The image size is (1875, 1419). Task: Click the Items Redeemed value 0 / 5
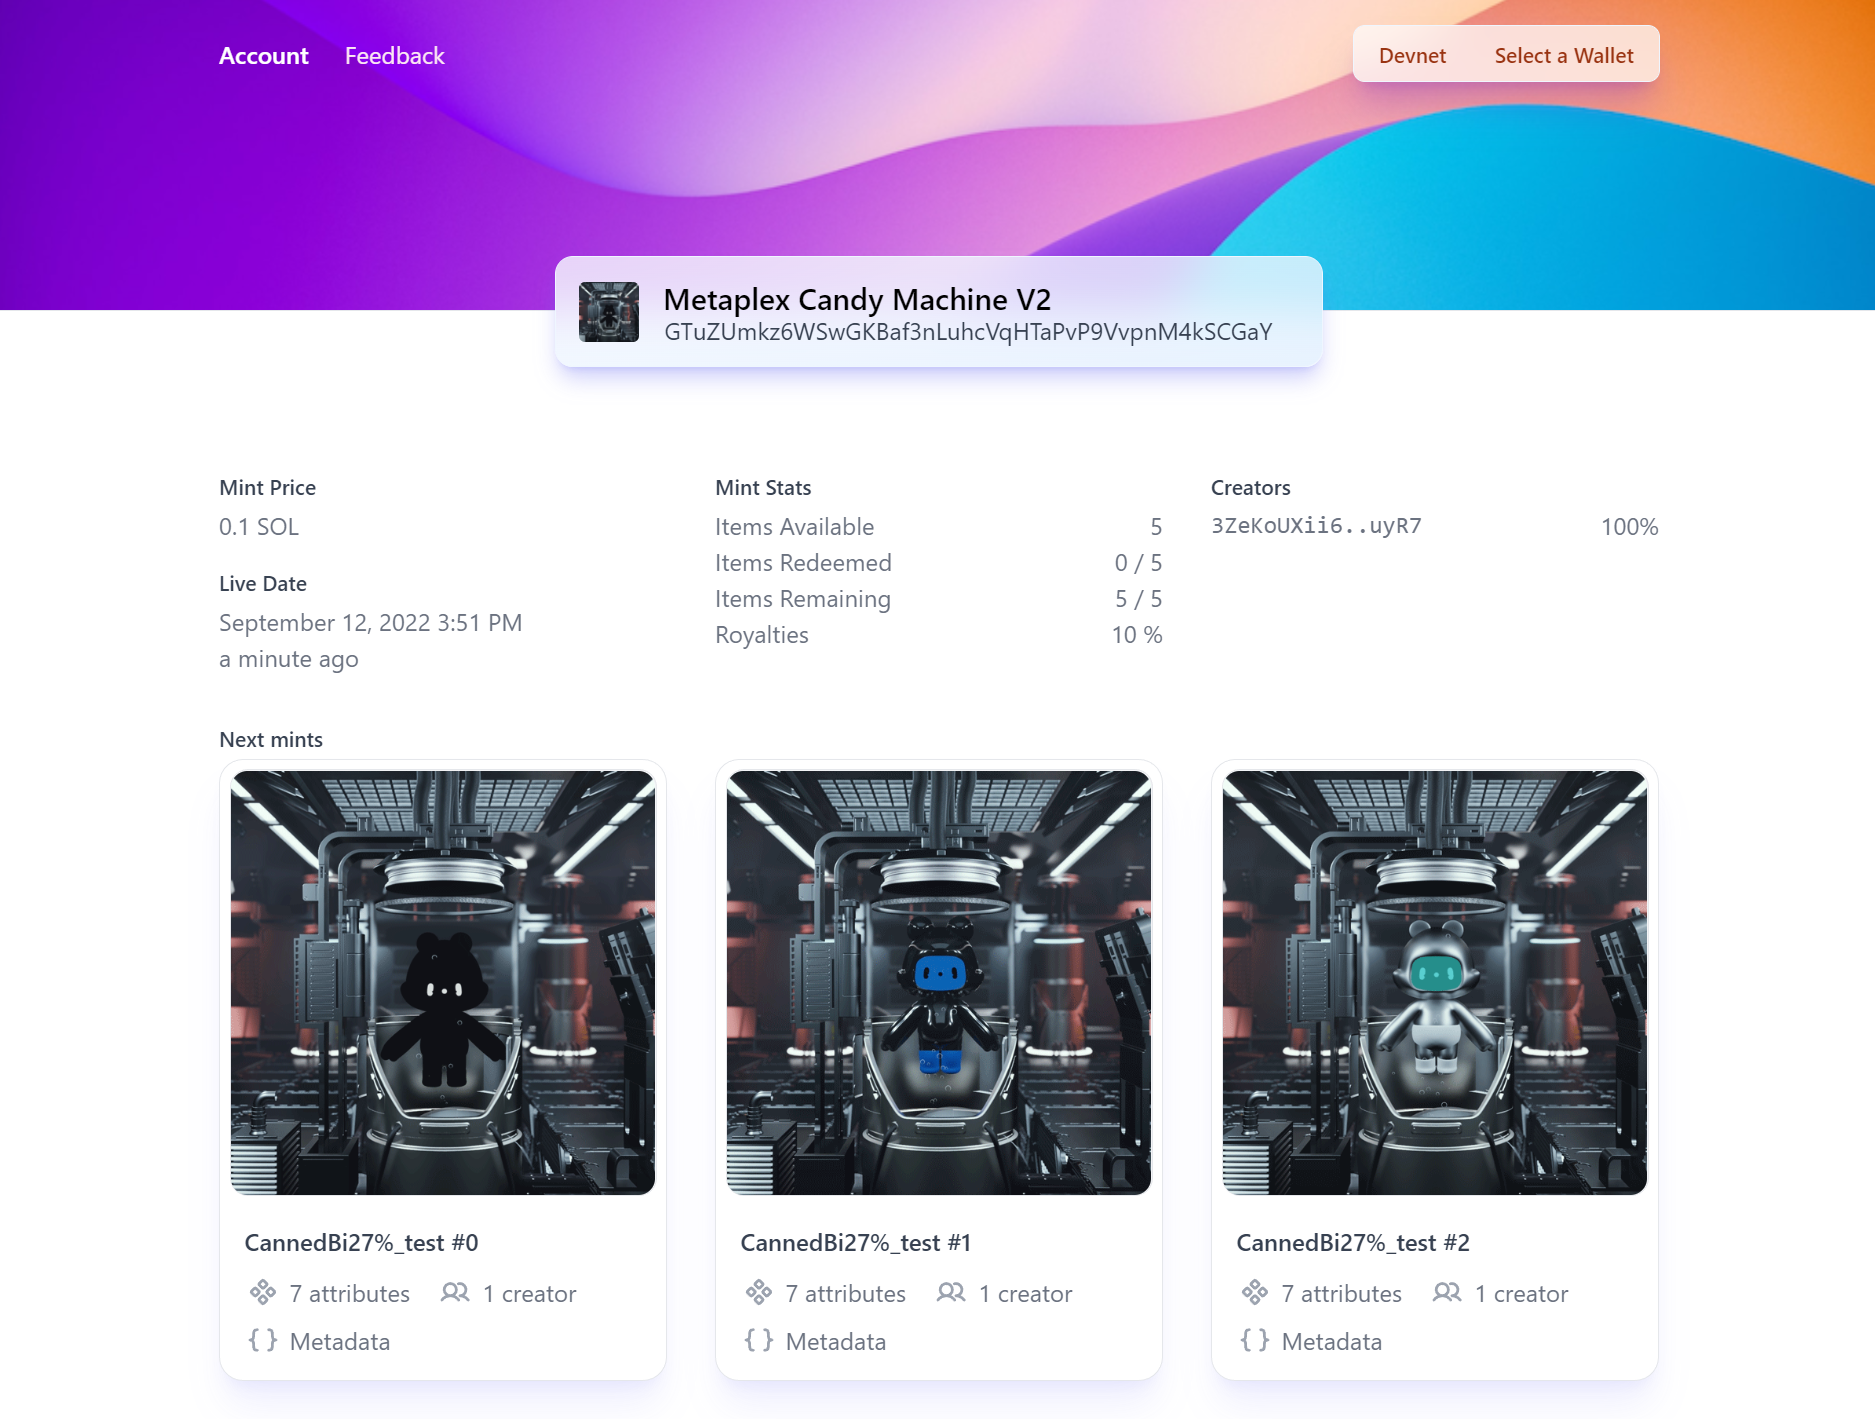click(1138, 563)
